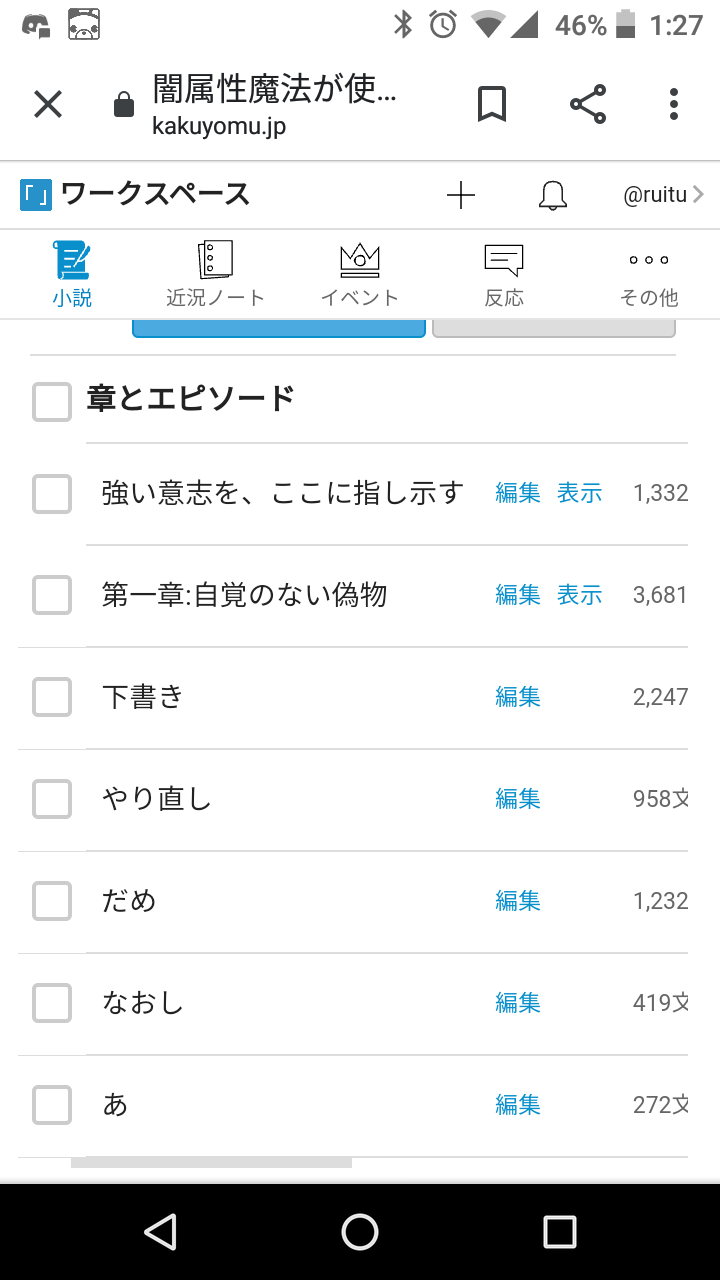Viewport: 720px width, 1280px height.
Task: Switch to the 近況ノート tab
Action: 215,273
